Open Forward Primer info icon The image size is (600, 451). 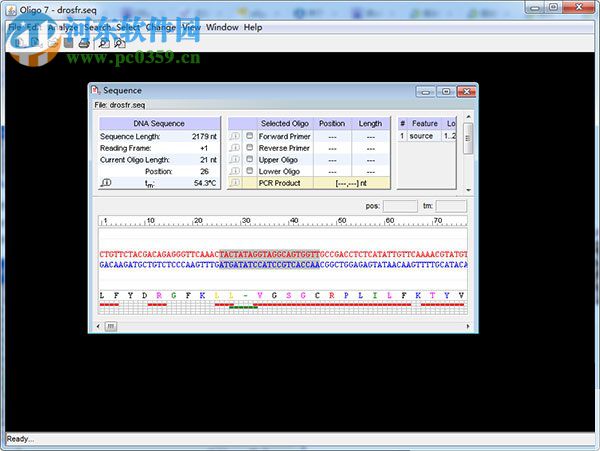point(235,136)
